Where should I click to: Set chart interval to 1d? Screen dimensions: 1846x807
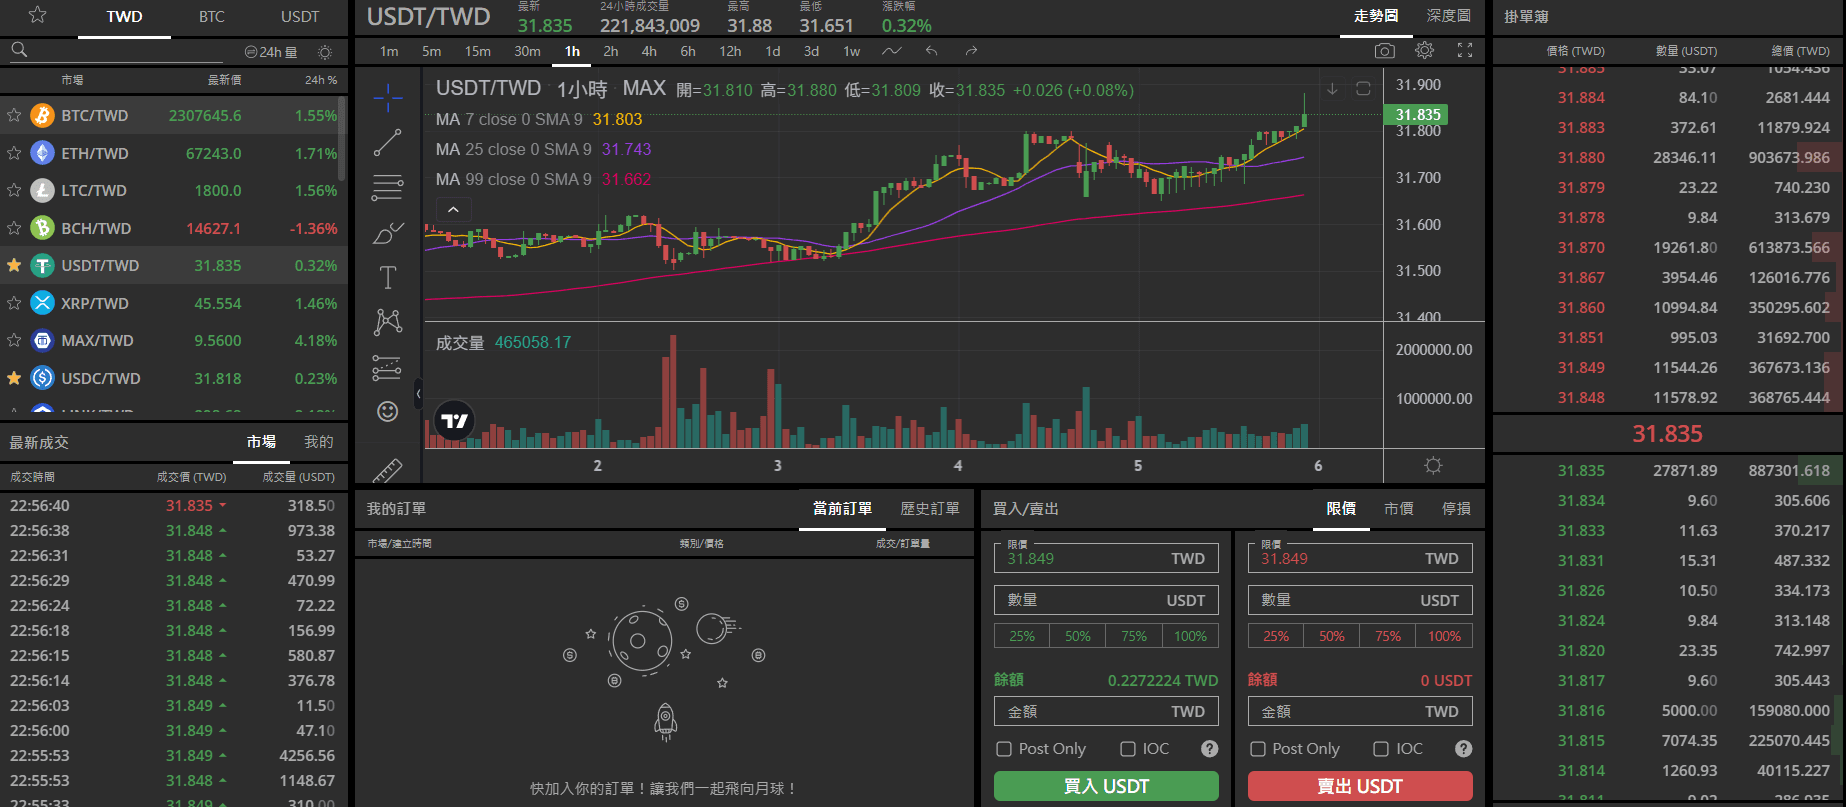773,51
